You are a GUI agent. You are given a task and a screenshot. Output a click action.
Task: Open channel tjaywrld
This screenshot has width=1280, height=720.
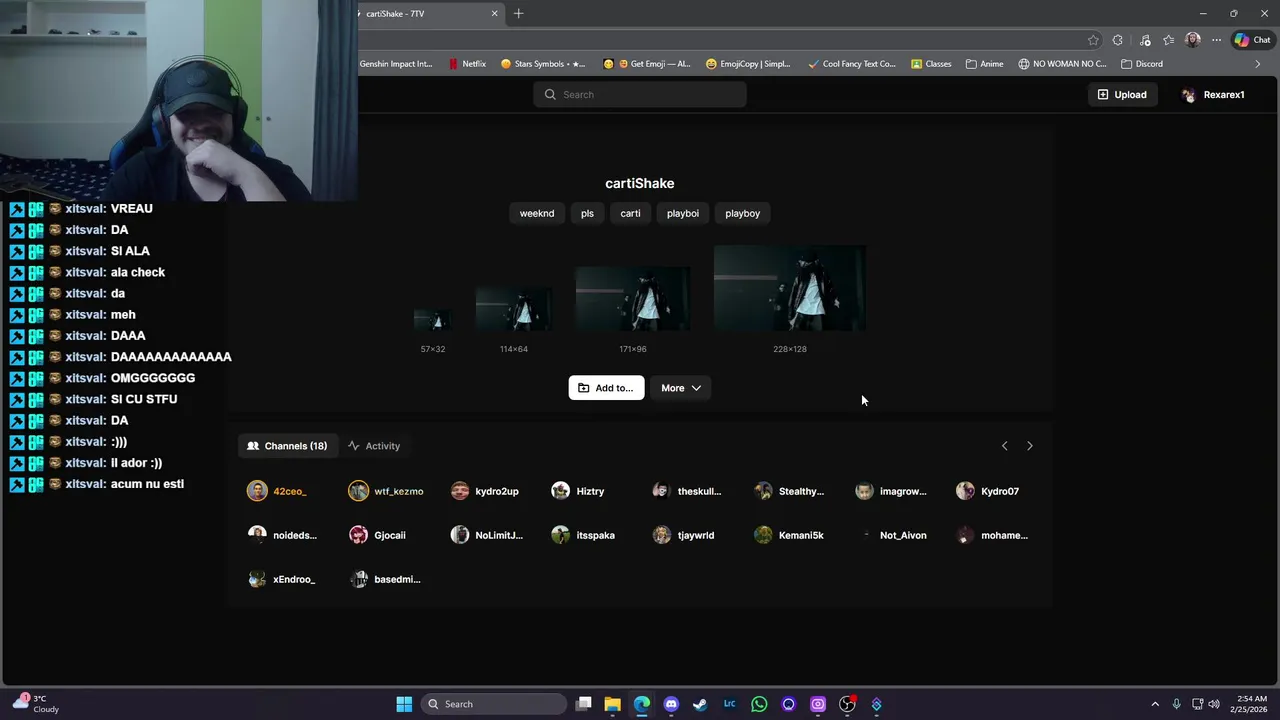[683, 535]
